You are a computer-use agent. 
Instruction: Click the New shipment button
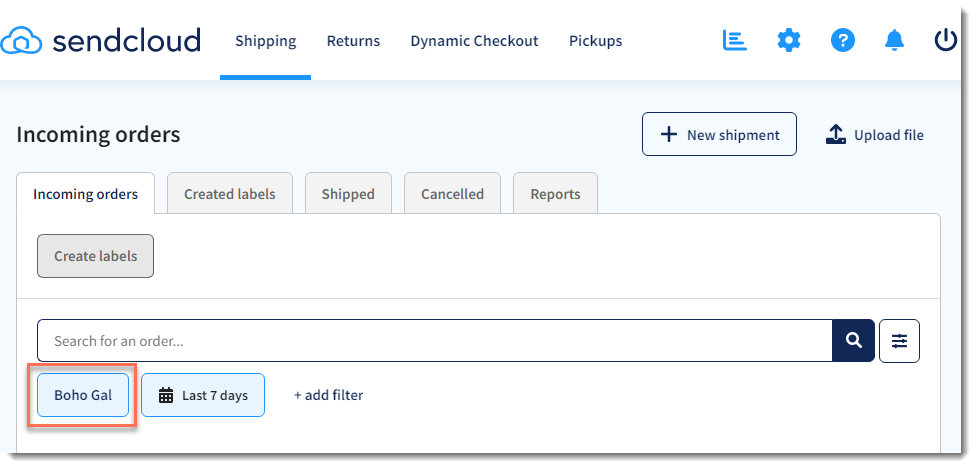[x=719, y=134]
